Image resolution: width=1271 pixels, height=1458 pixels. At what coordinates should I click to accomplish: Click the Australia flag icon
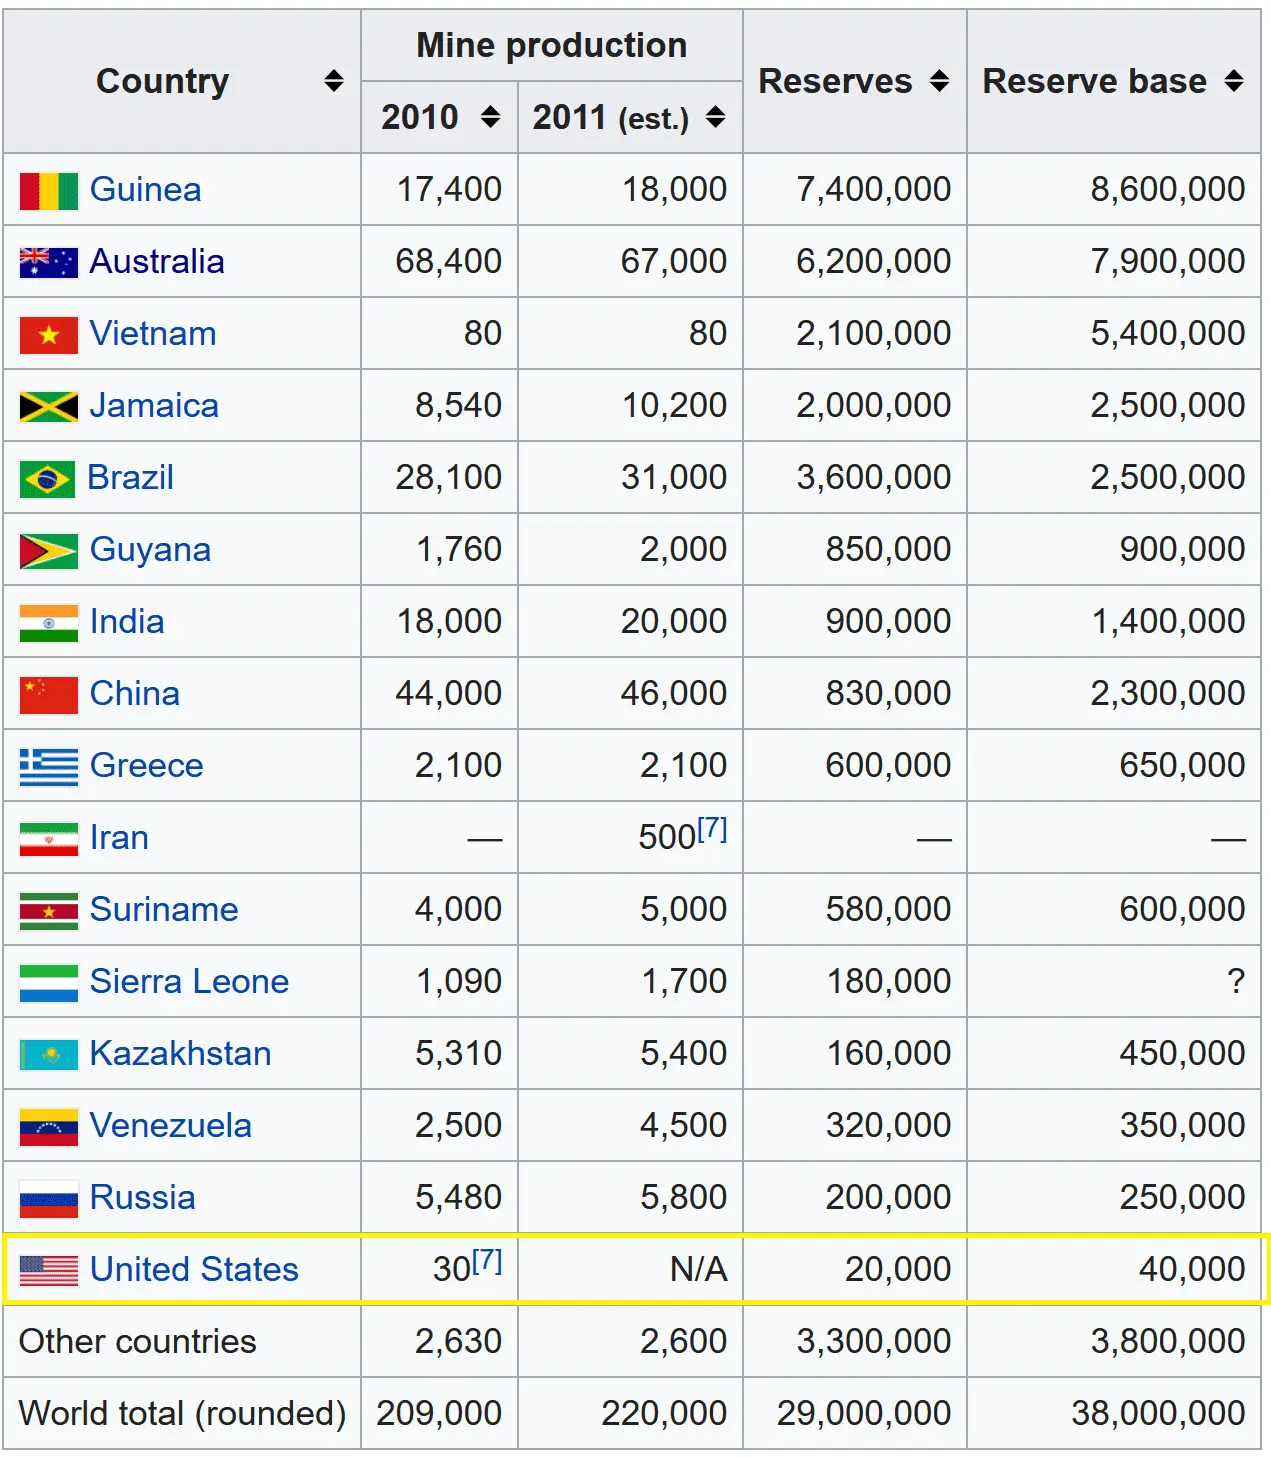coord(48,263)
